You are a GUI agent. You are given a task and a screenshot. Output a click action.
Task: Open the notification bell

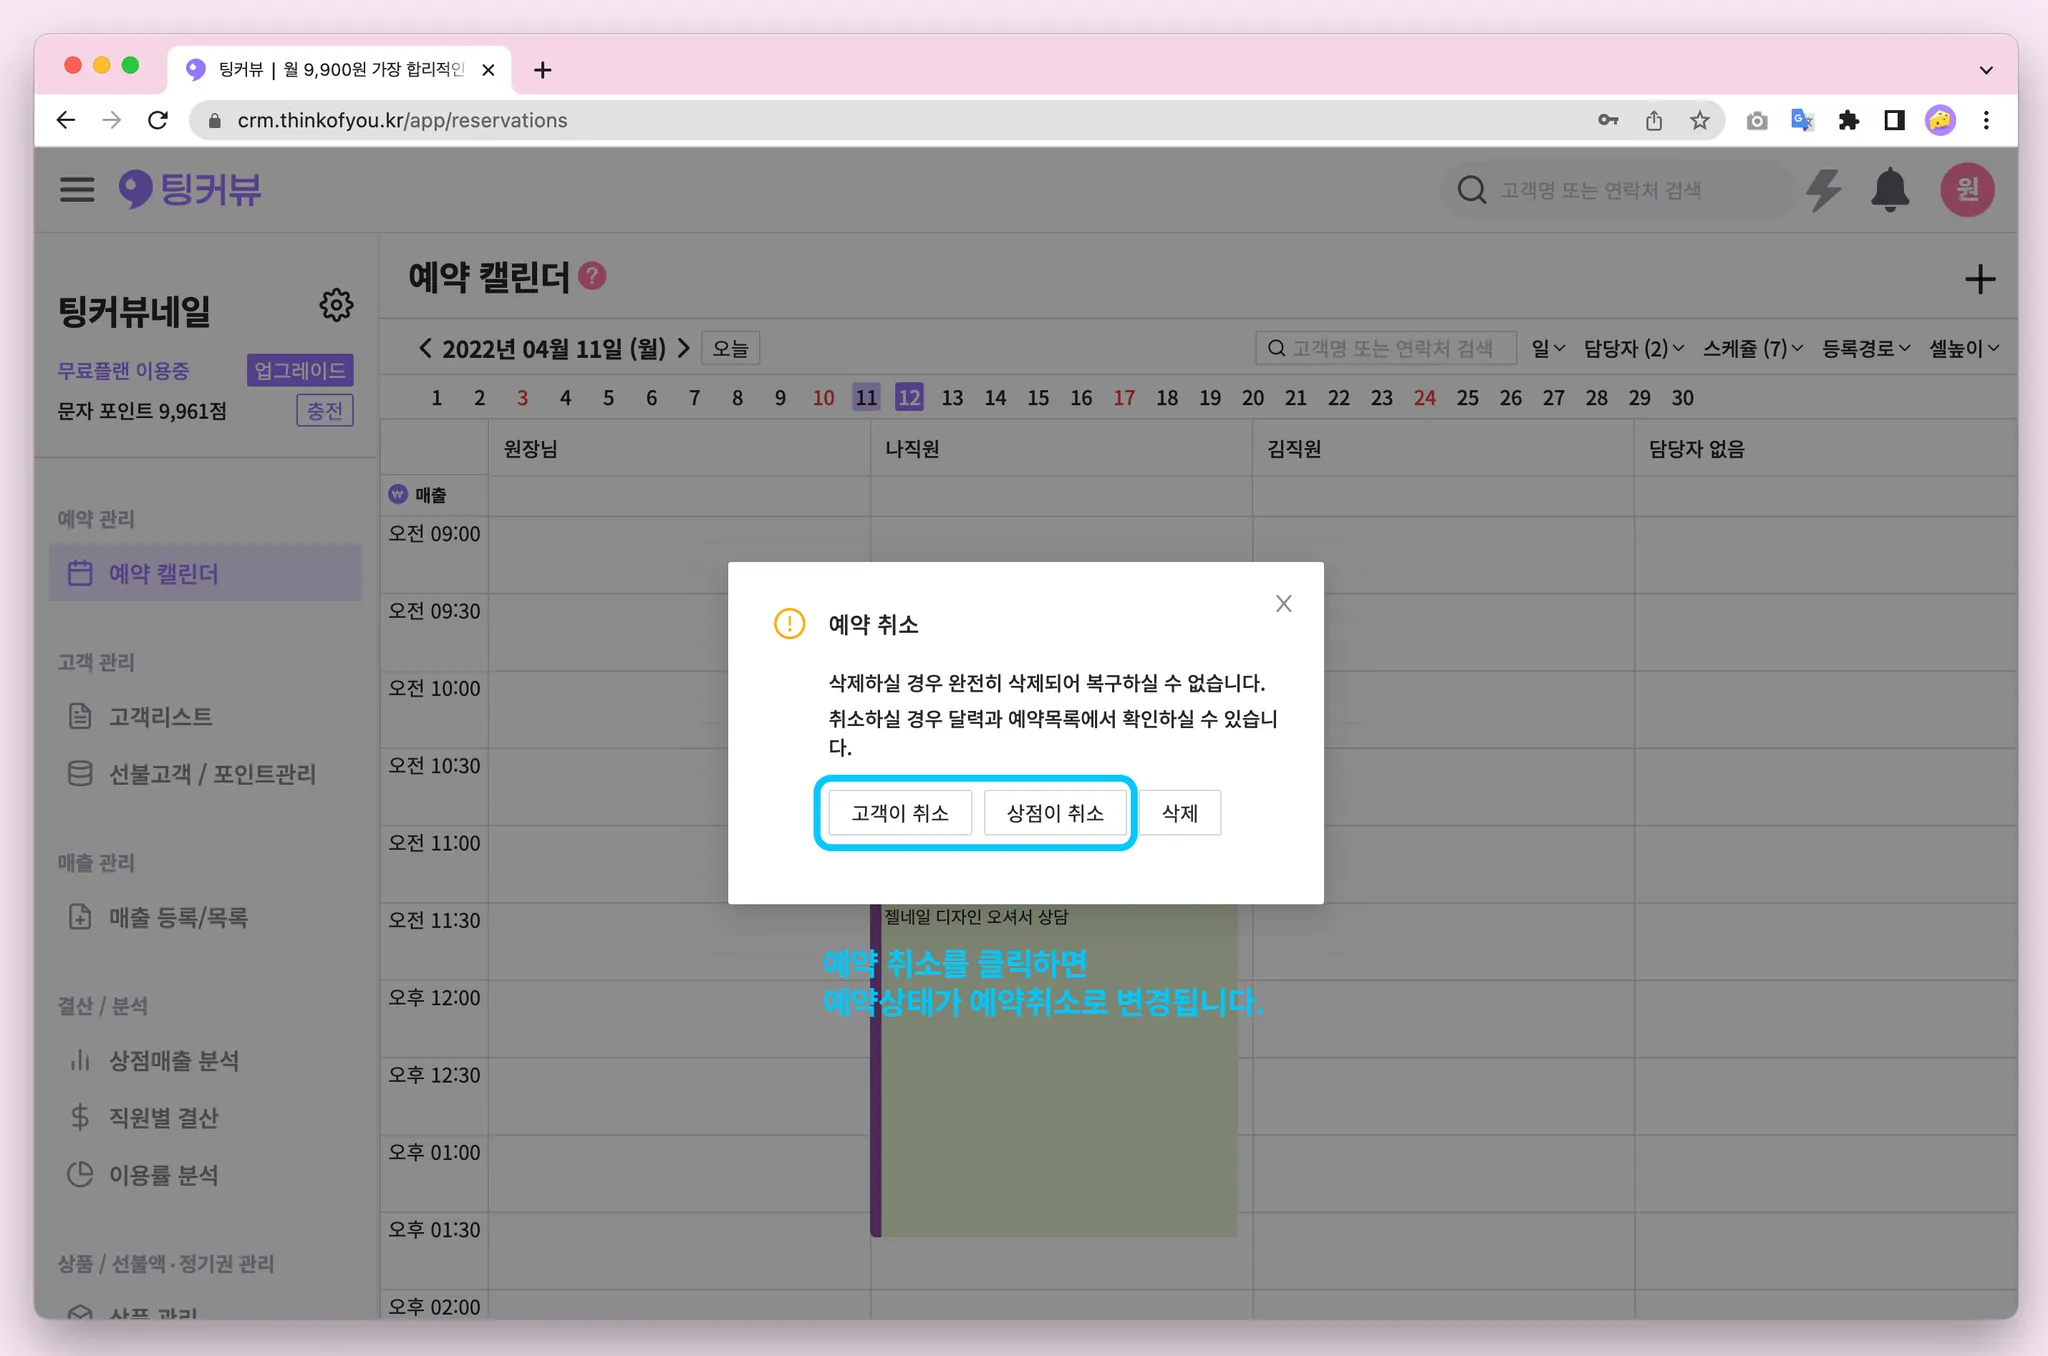pos(1889,189)
